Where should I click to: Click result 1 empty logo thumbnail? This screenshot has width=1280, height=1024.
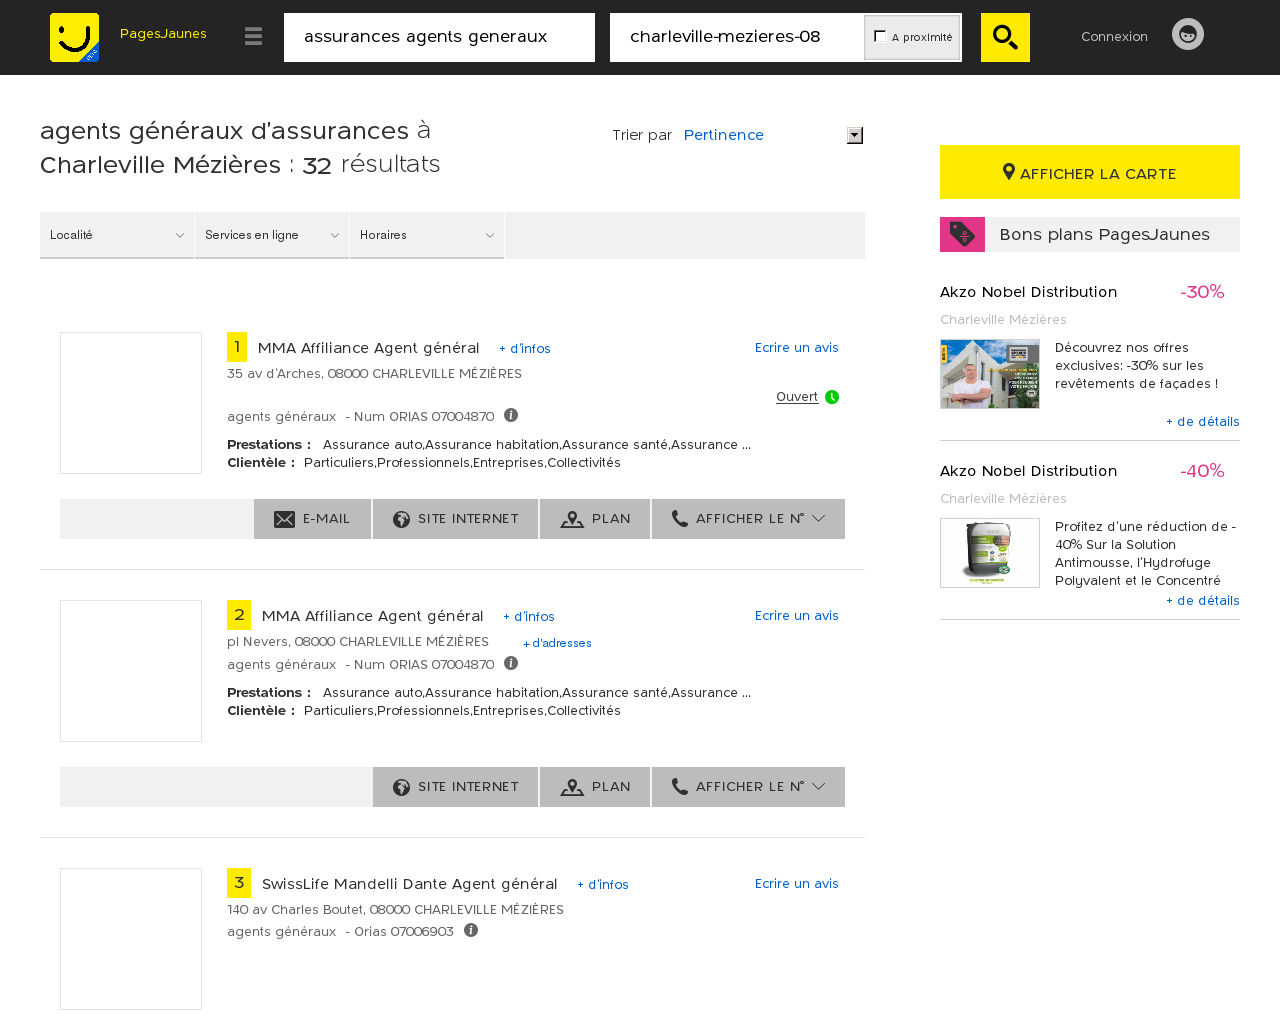point(131,403)
